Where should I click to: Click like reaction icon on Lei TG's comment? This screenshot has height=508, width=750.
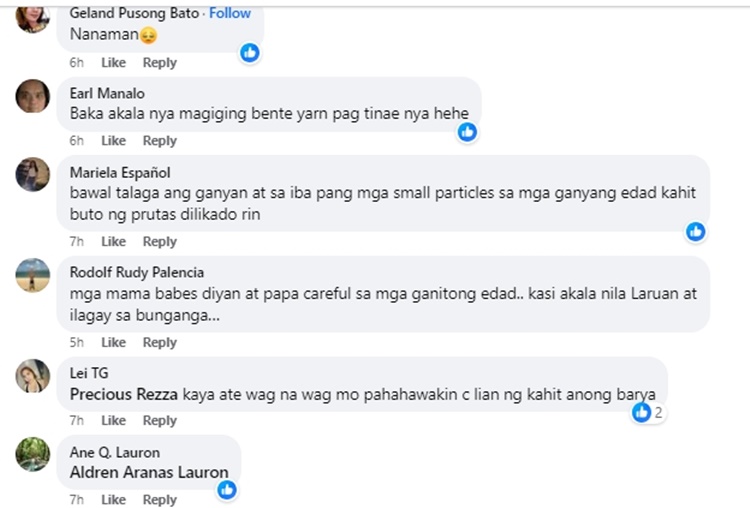coord(642,412)
